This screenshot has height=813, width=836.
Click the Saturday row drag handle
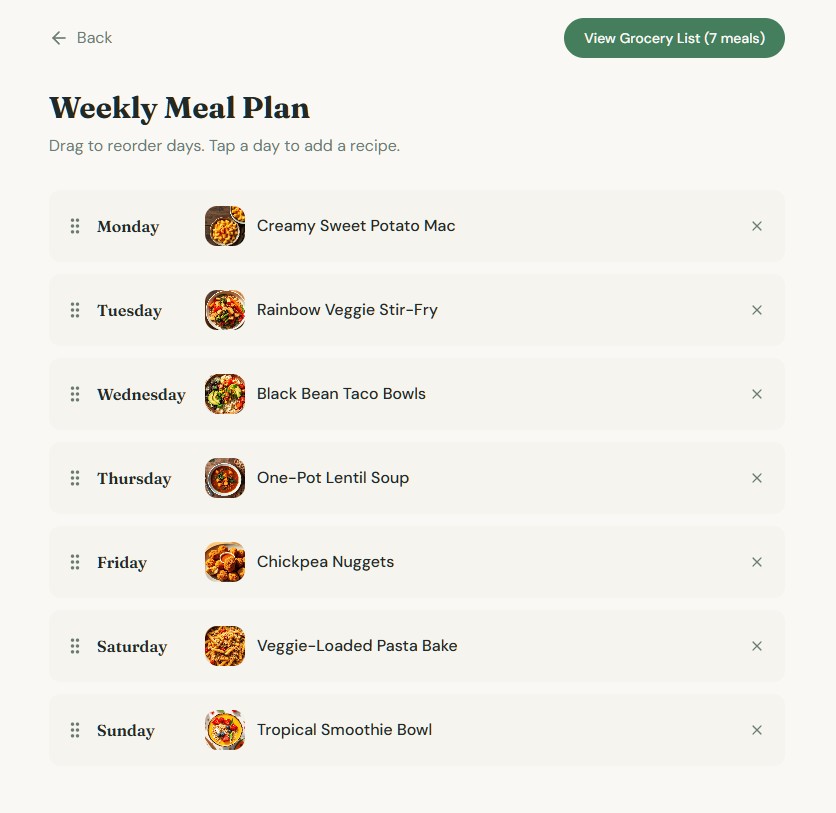tap(75, 646)
